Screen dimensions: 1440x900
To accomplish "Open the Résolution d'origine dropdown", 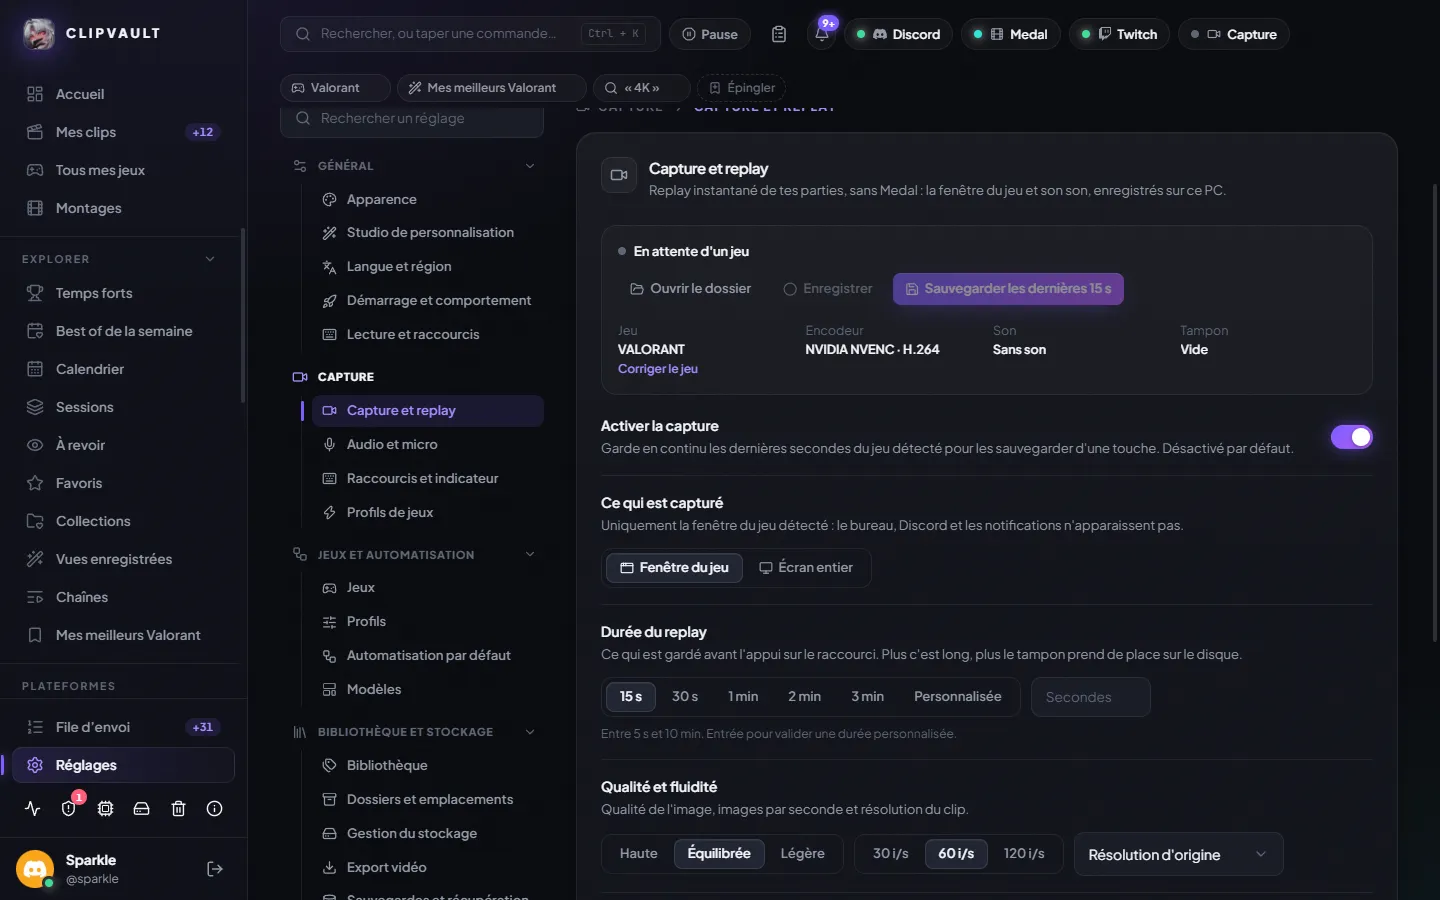I will tap(1178, 855).
